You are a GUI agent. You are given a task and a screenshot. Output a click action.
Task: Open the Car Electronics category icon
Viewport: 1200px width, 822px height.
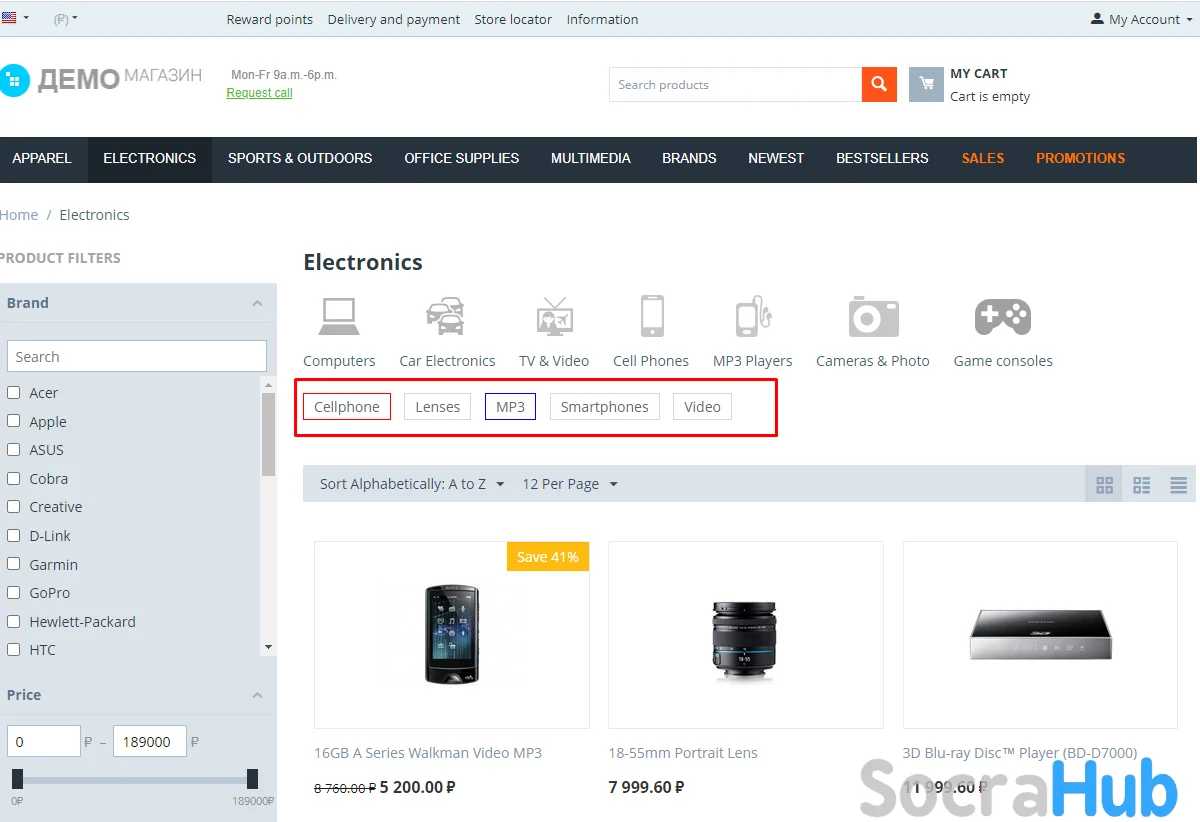pos(446,316)
